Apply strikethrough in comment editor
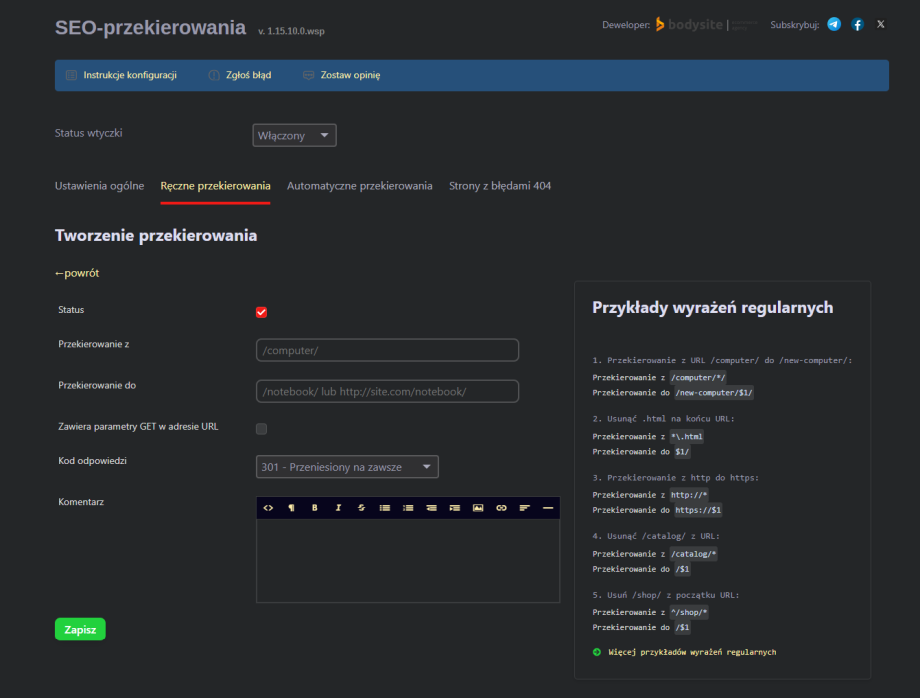 (x=361, y=508)
